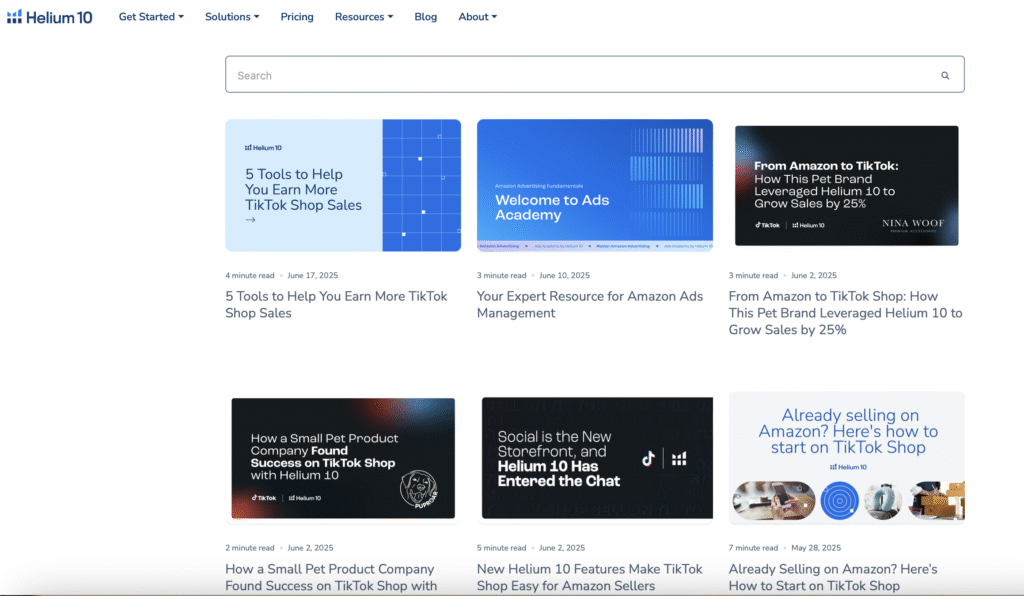Open the Small Pet Product Company thumbnail
1024x596 pixels.
(x=343, y=458)
